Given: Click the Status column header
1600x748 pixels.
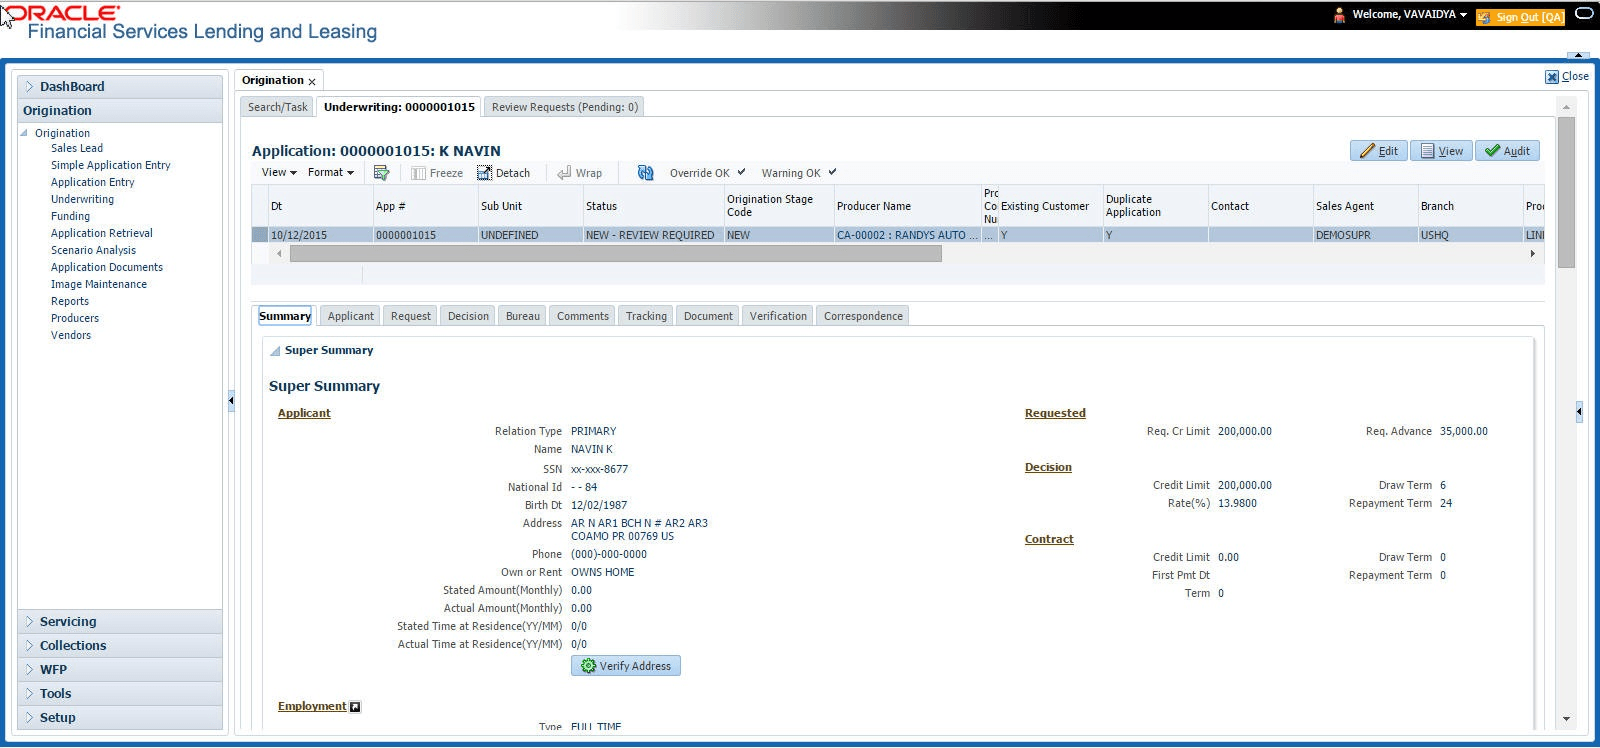Looking at the screenshot, I should 652,206.
